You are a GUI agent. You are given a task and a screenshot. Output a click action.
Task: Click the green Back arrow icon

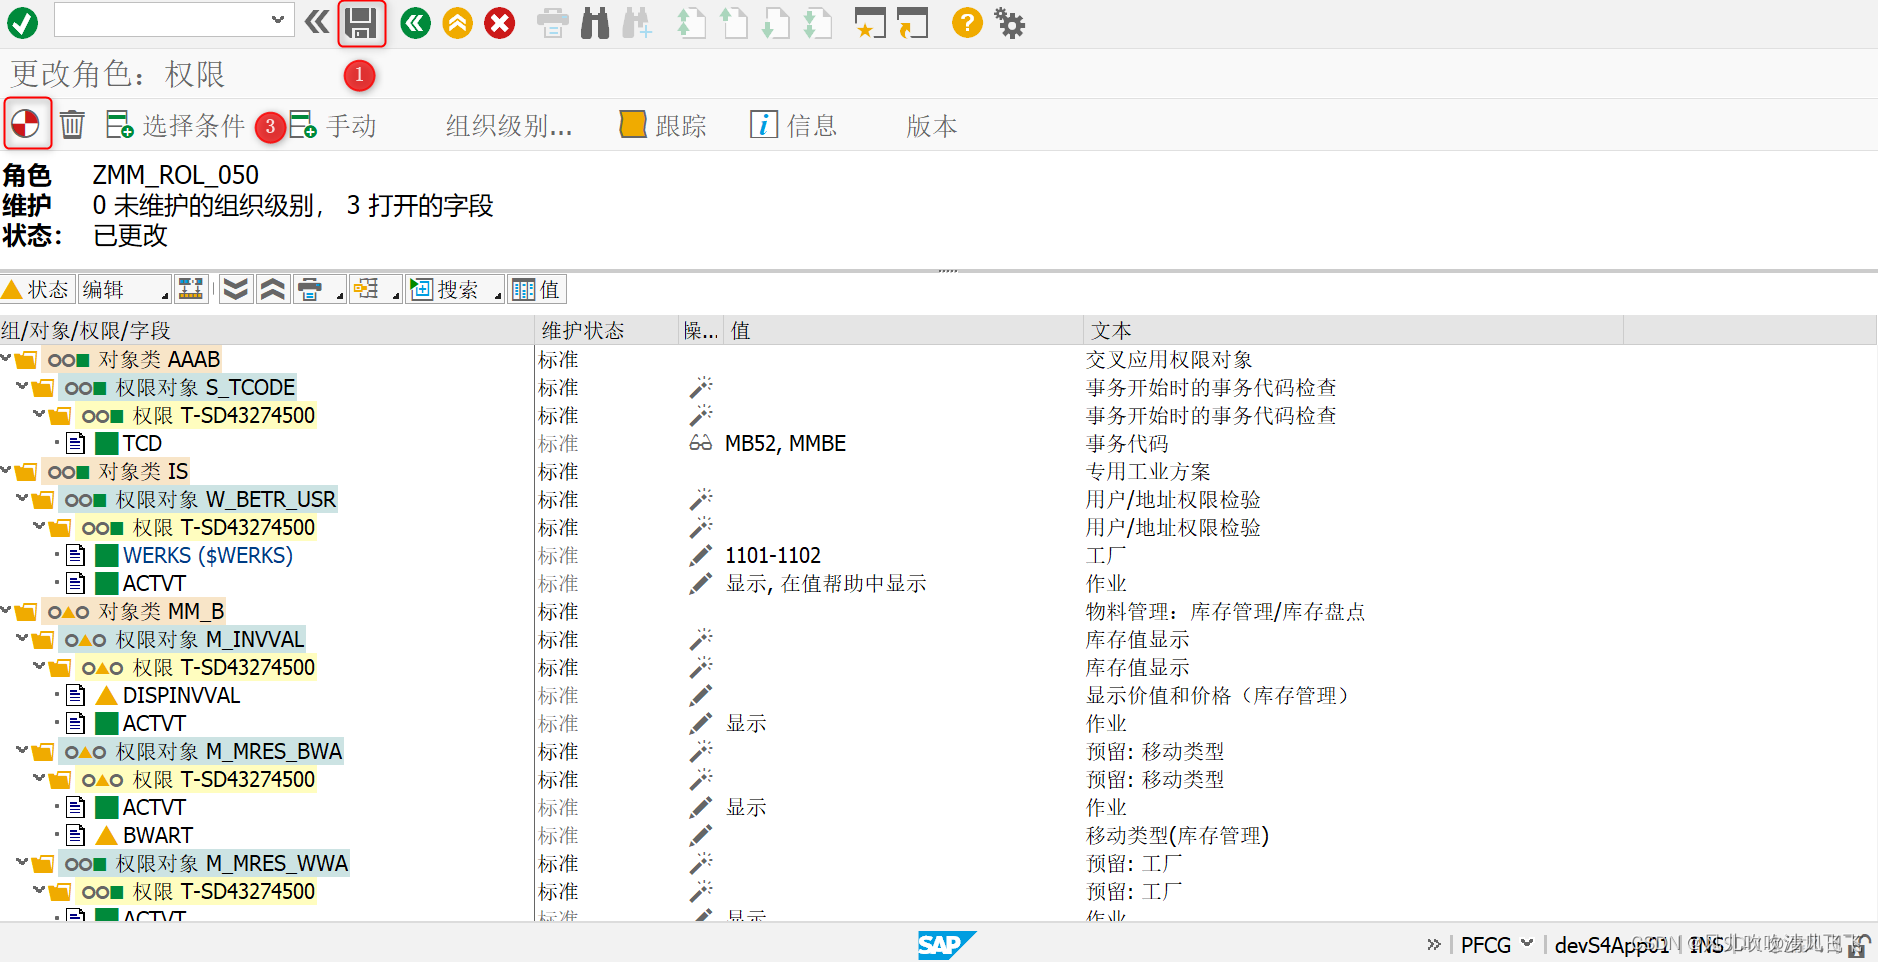click(415, 22)
